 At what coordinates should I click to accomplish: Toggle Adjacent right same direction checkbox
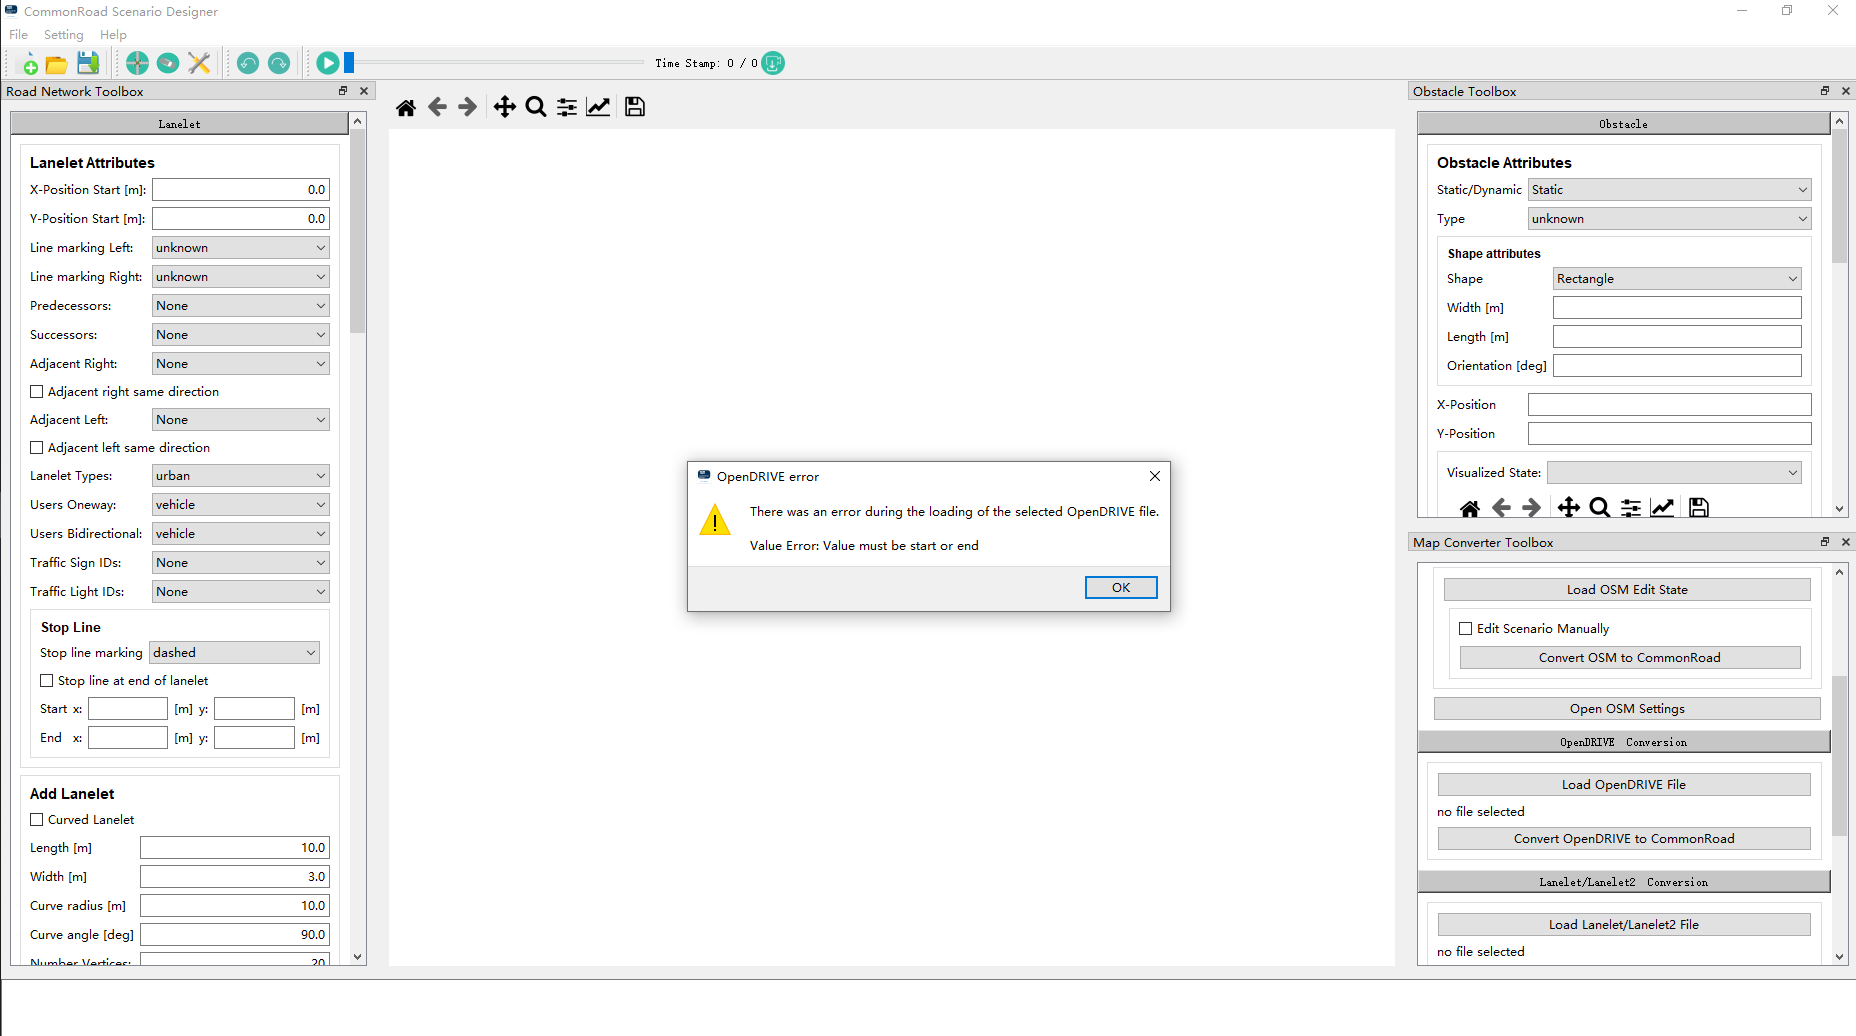[37, 392]
